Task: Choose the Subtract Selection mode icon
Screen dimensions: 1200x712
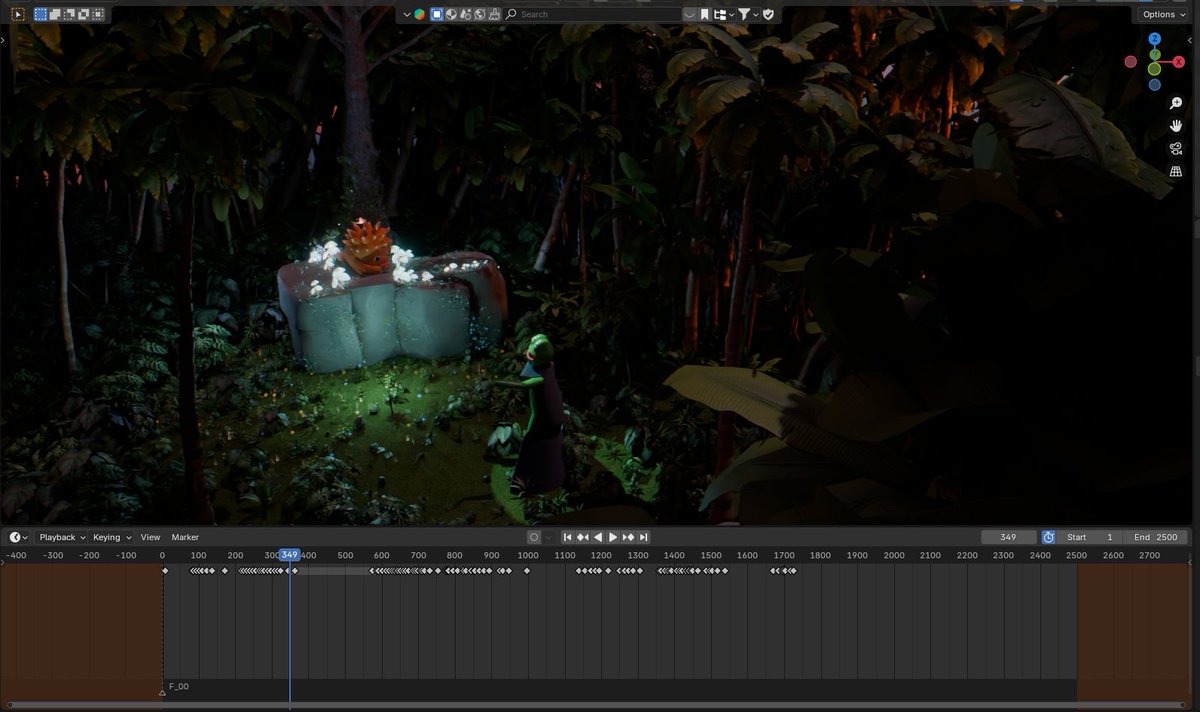Action: point(69,14)
